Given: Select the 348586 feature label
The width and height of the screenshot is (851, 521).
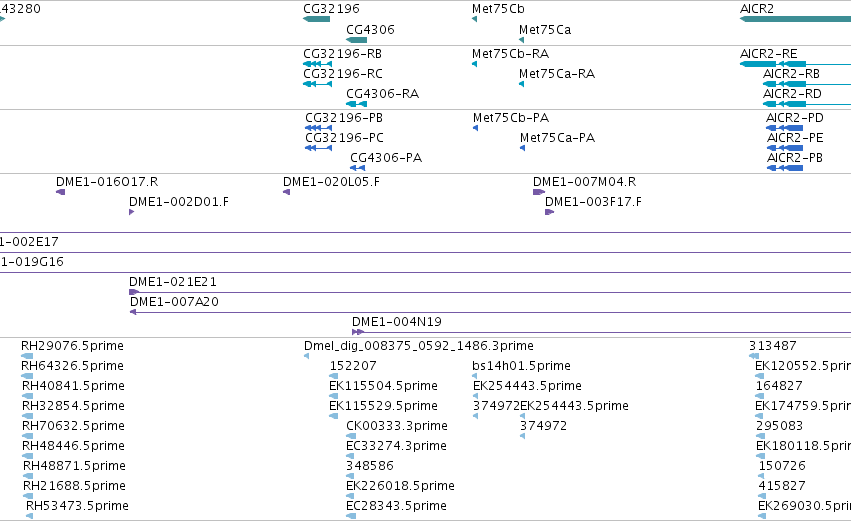Looking at the screenshot, I should [370, 466].
